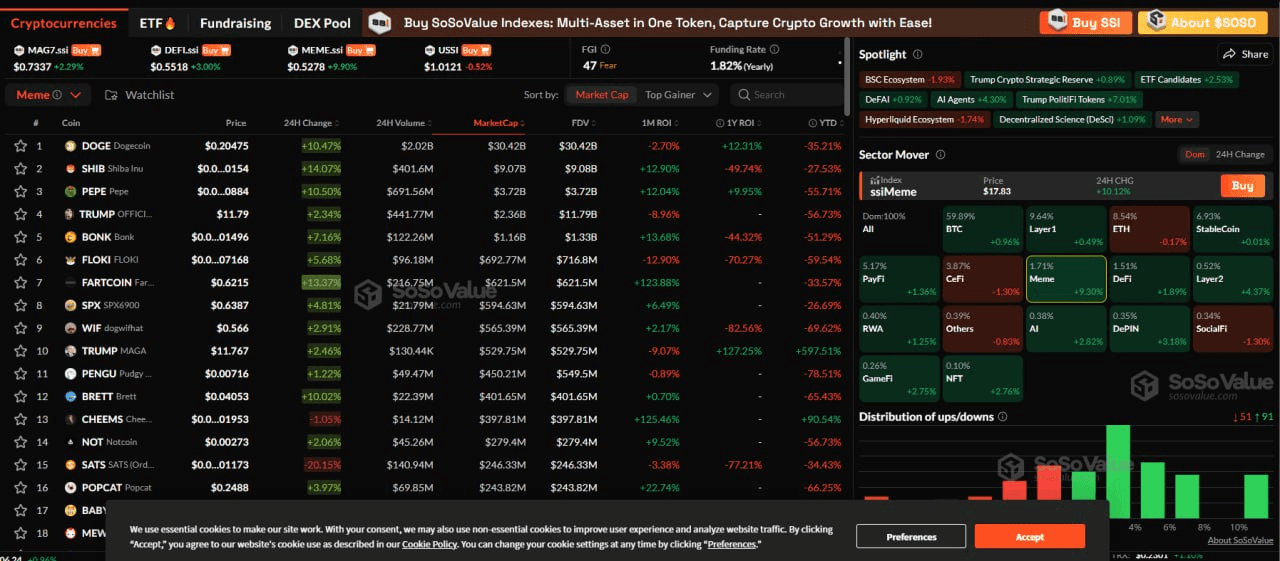Click the fire icon on ETF tab
This screenshot has width=1280, height=561.
pos(170,22)
